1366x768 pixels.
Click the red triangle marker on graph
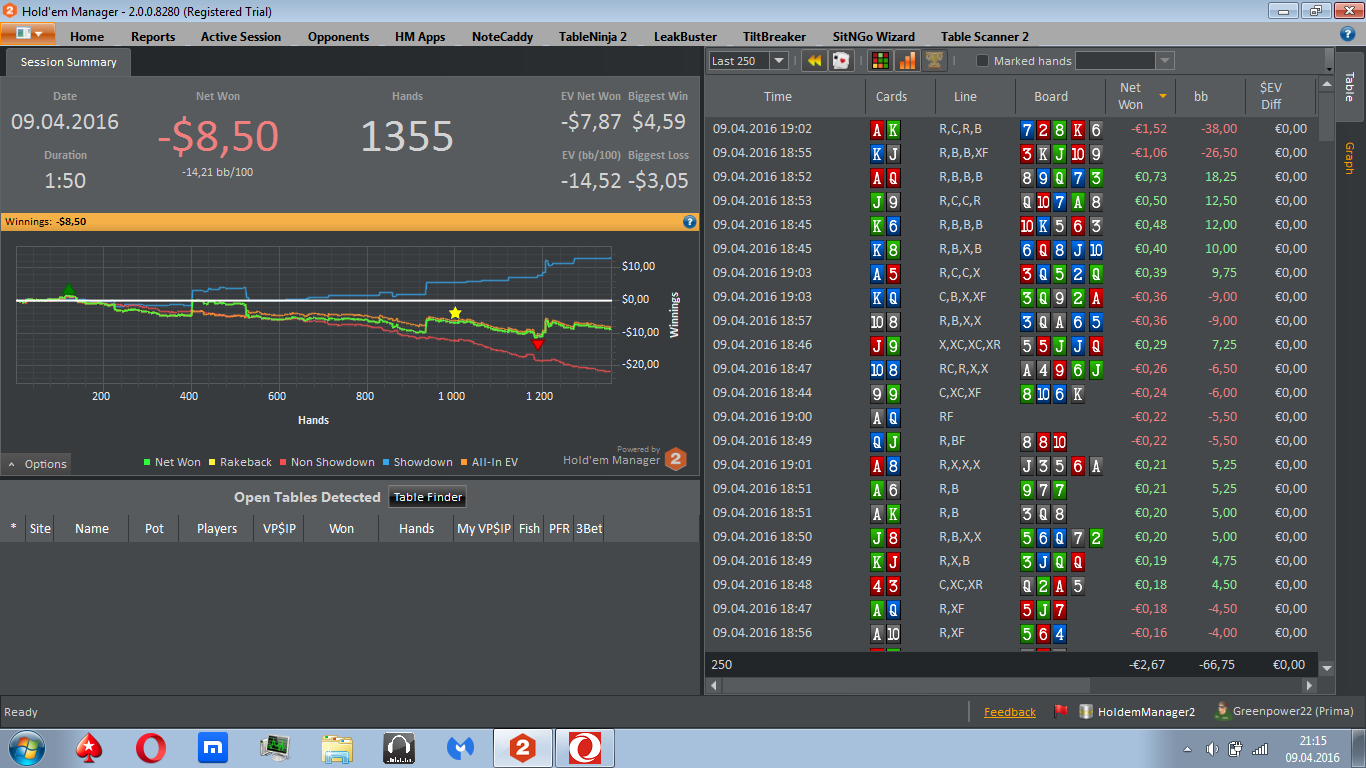click(537, 344)
